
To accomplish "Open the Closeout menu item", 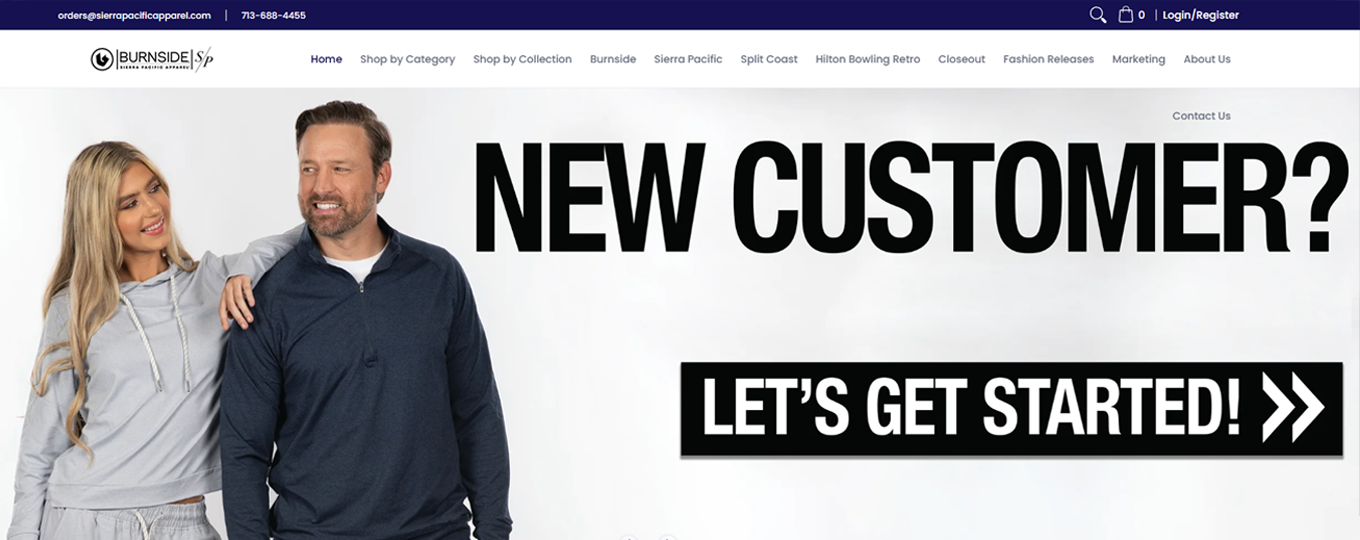I will pos(961,59).
